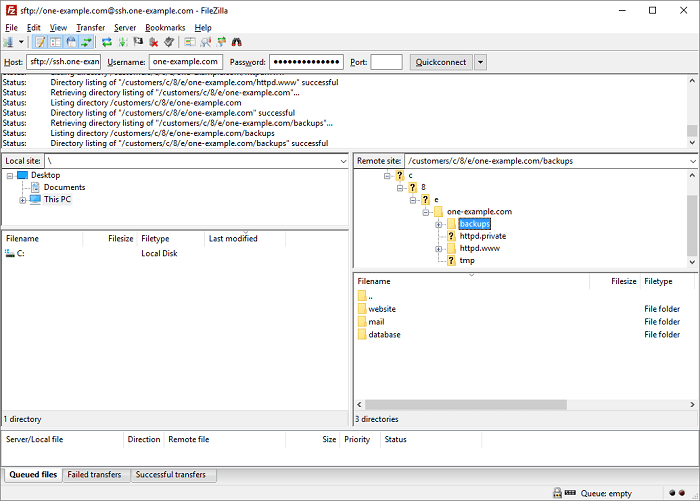This screenshot has width=700, height=501.
Task: Collapse the '8' remote tree node
Action: point(400,188)
